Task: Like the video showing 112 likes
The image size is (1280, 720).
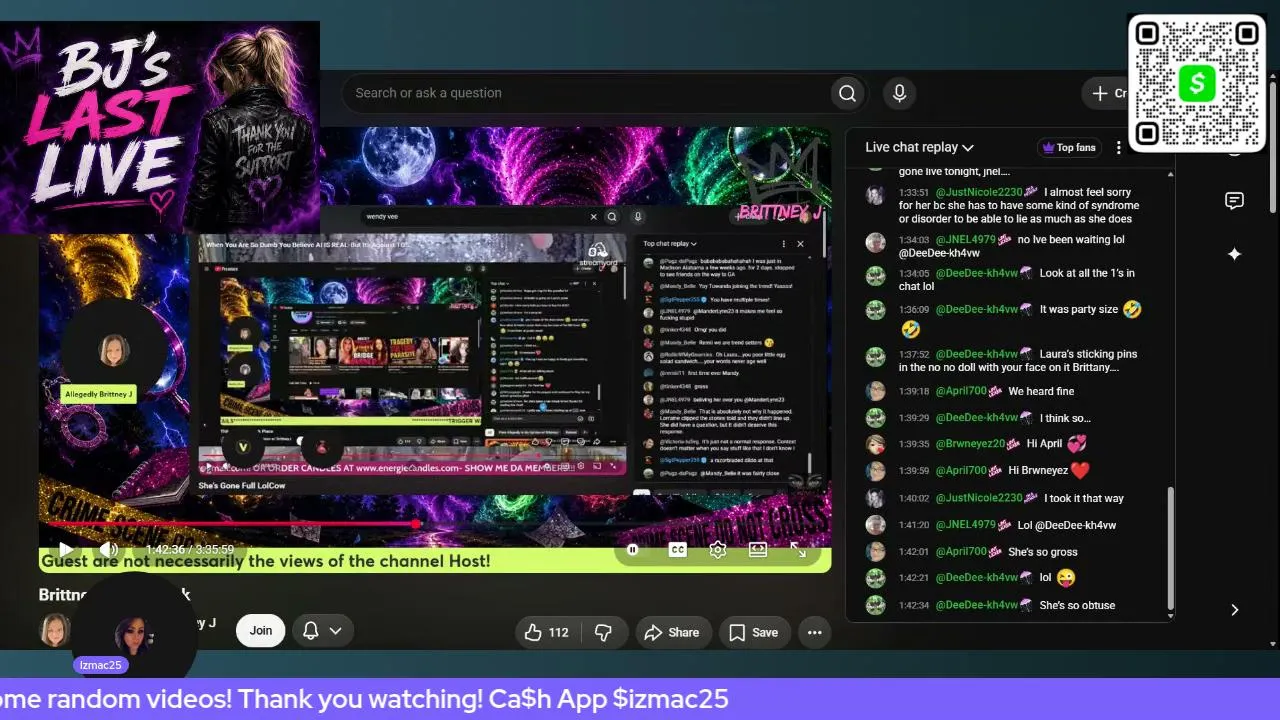Action: click(546, 632)
